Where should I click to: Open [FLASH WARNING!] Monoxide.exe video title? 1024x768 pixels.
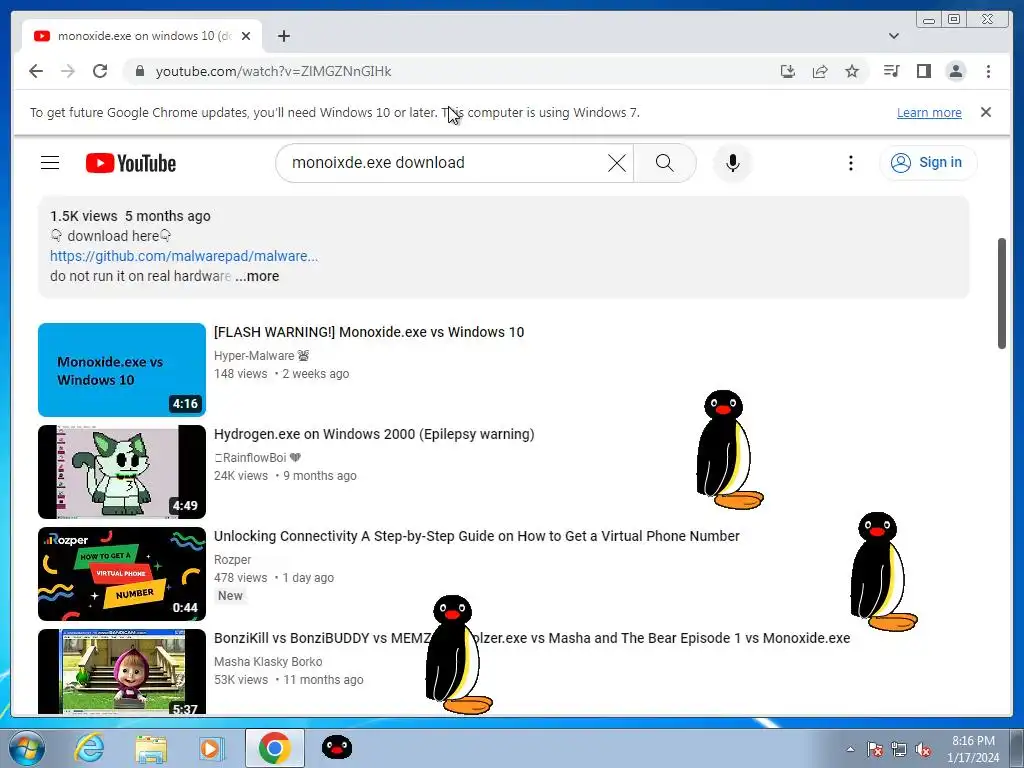[x=369, y=332]
